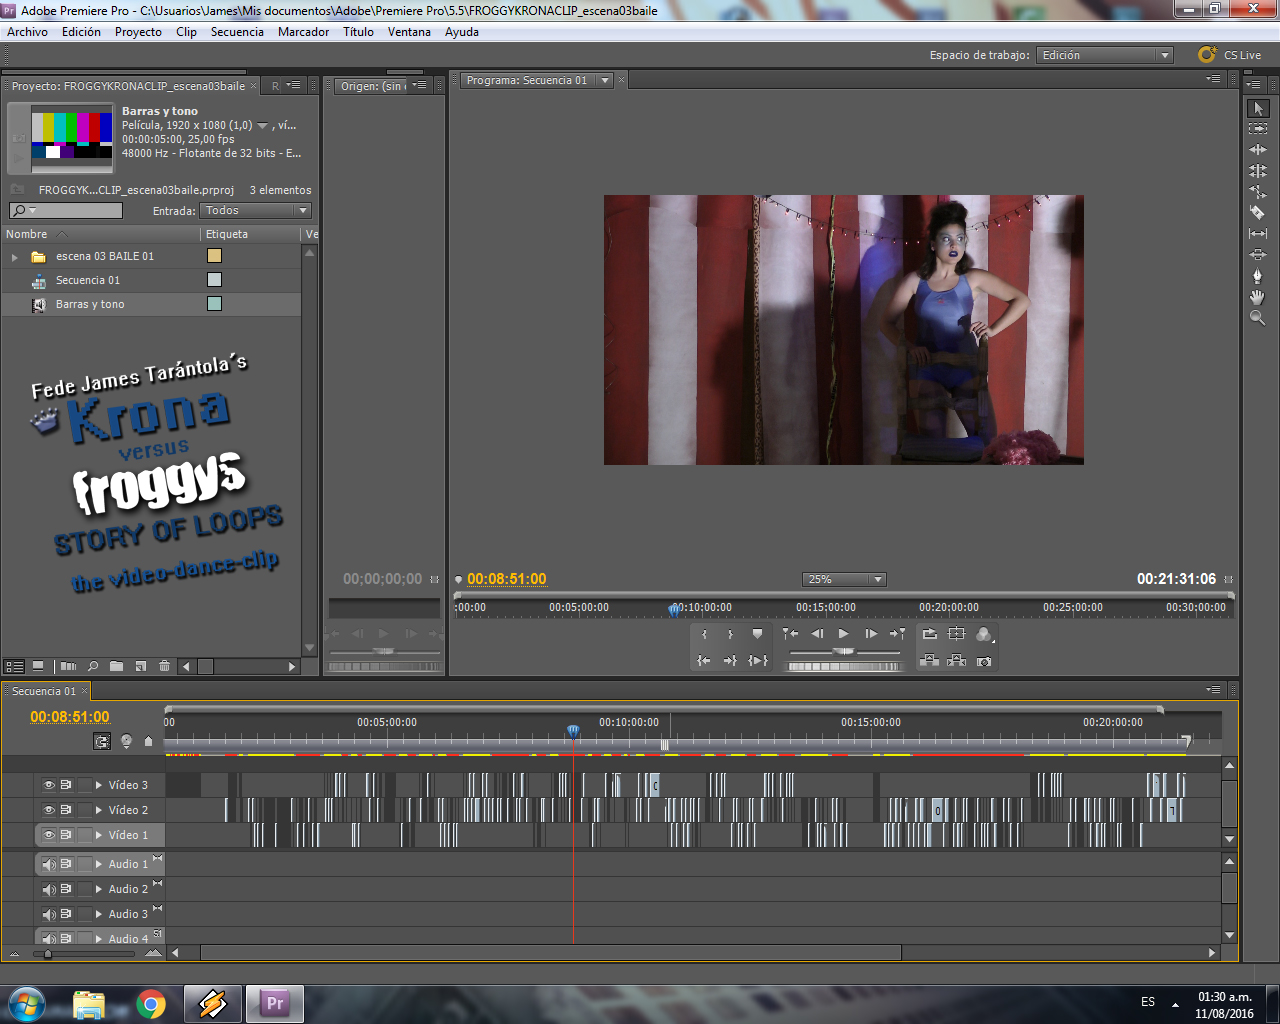The width and height of the screenshot is (1280, 1024).
Task: Choose the Ripple Edit tool
Action: pyautogui.click(x=1258, y=149)
